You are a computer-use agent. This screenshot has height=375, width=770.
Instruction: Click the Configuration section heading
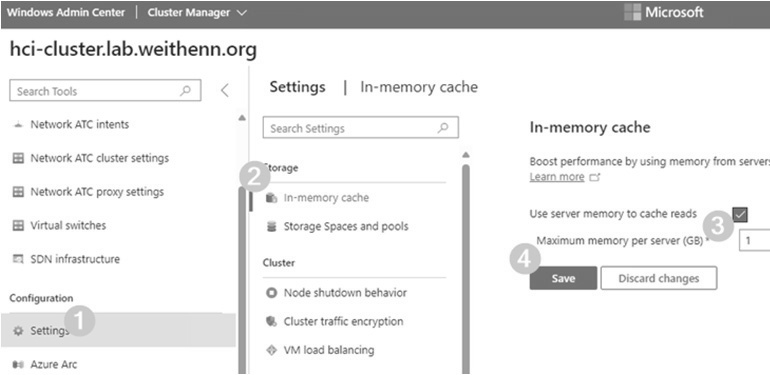(41, 298)
